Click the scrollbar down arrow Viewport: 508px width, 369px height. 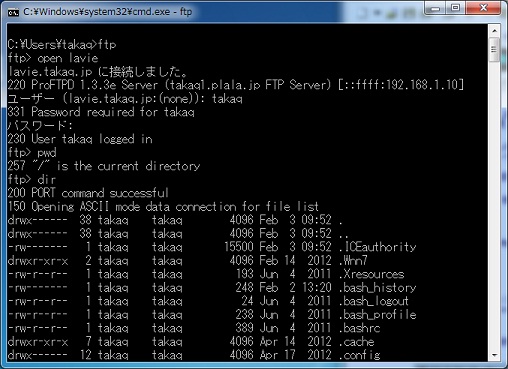[494, 355]
